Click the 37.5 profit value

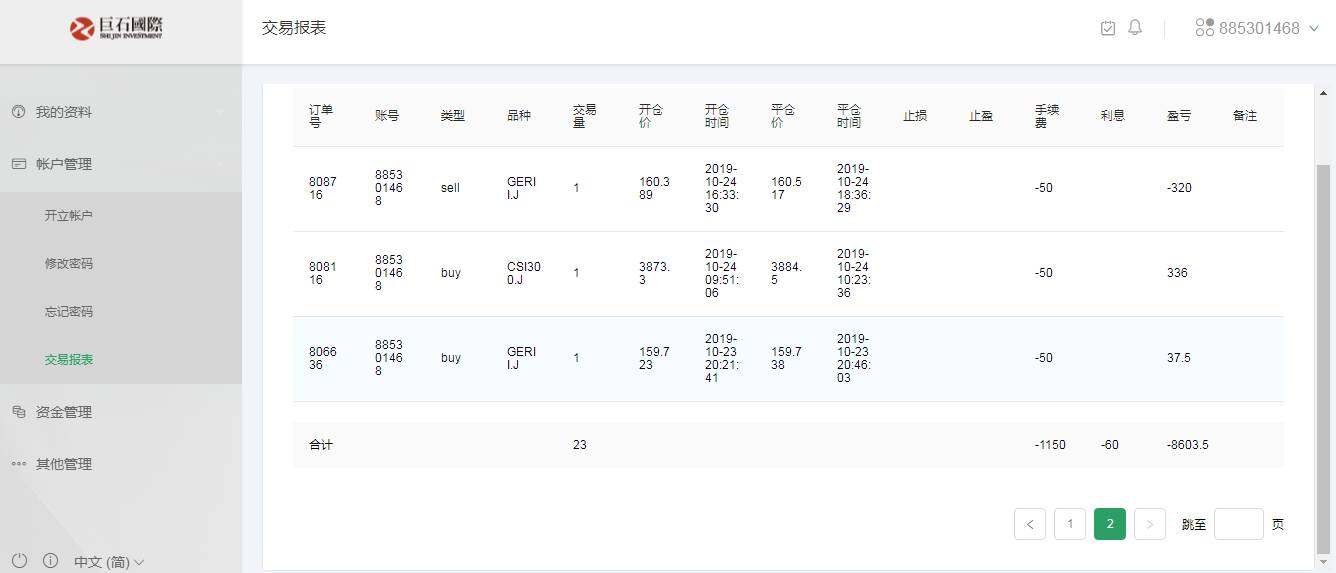[1179, 358]
